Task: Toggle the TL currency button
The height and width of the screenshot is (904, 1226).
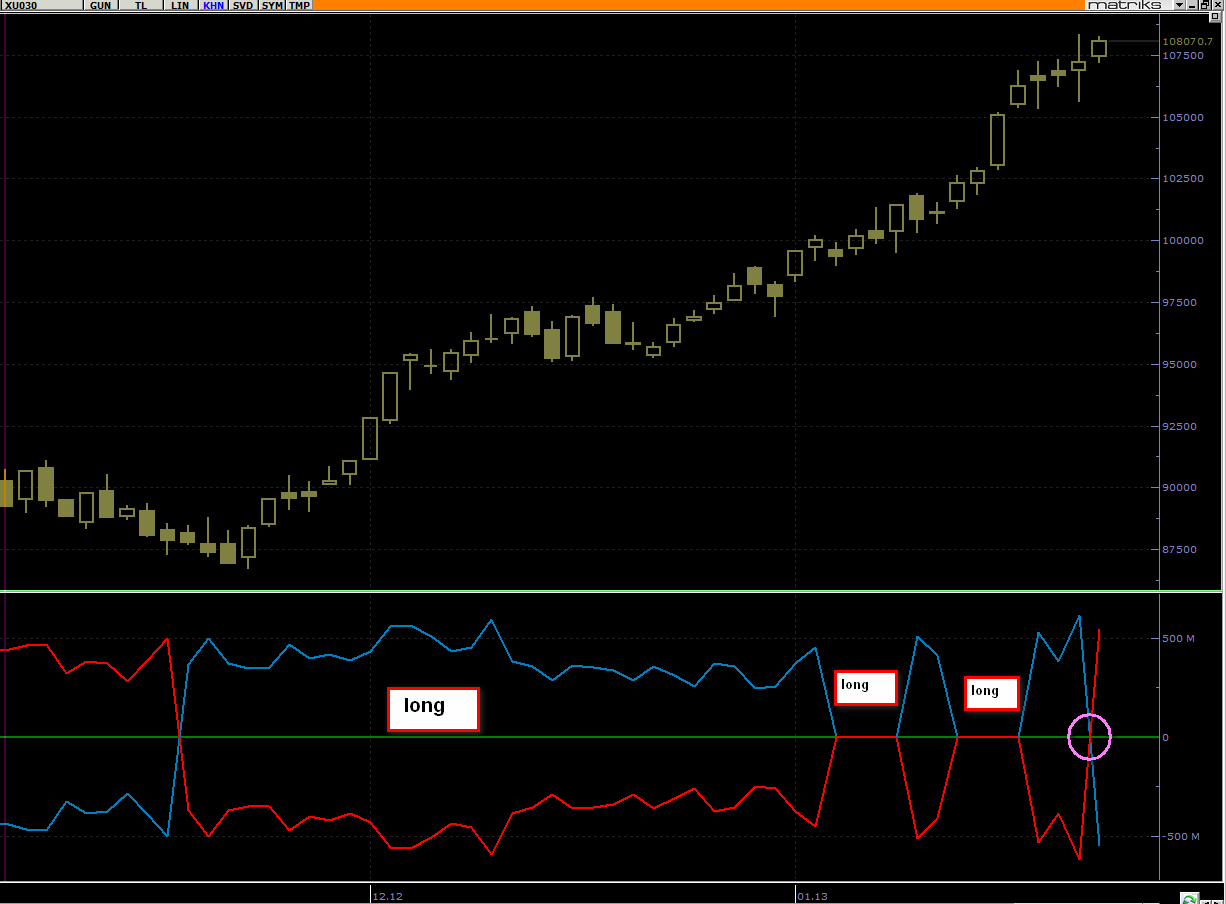Action: tap(140, 5)
